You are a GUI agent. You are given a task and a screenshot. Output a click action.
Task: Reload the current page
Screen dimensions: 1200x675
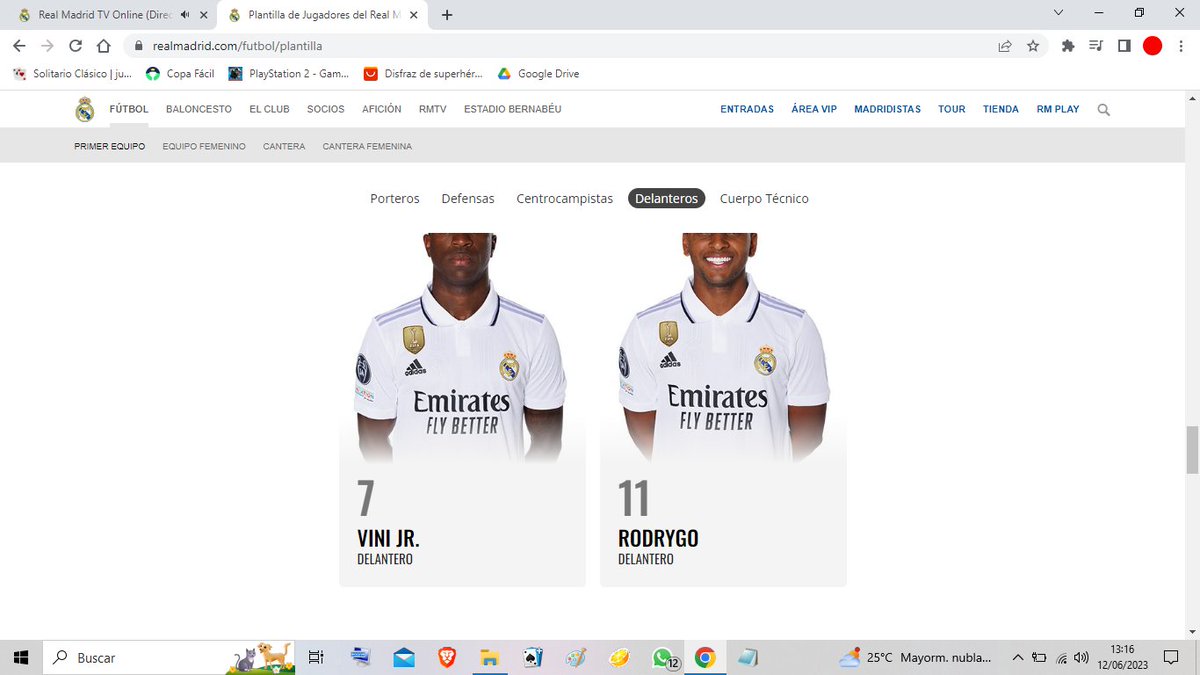75,46
